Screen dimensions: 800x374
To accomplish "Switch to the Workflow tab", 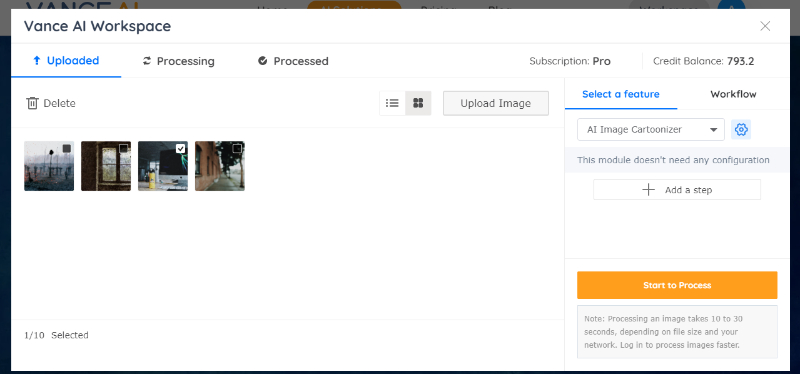I will [733, 94].
